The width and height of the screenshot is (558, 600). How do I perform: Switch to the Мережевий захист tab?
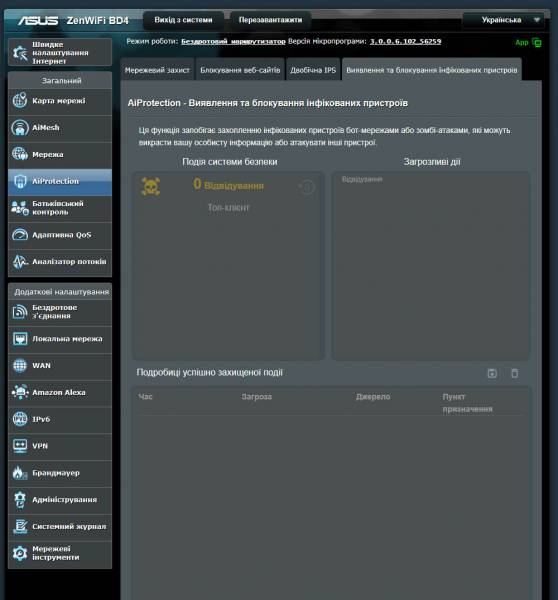tap(157, 70)
